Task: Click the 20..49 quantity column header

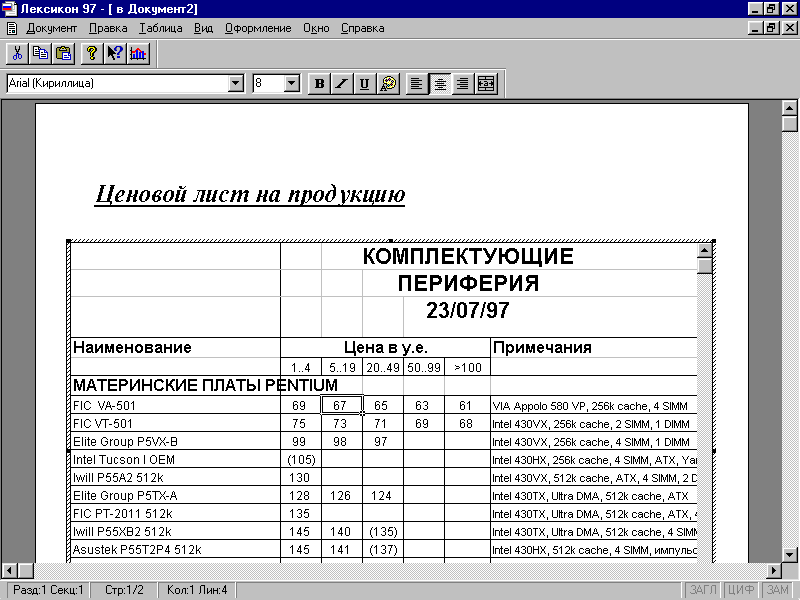Action: tap(383, 367)
